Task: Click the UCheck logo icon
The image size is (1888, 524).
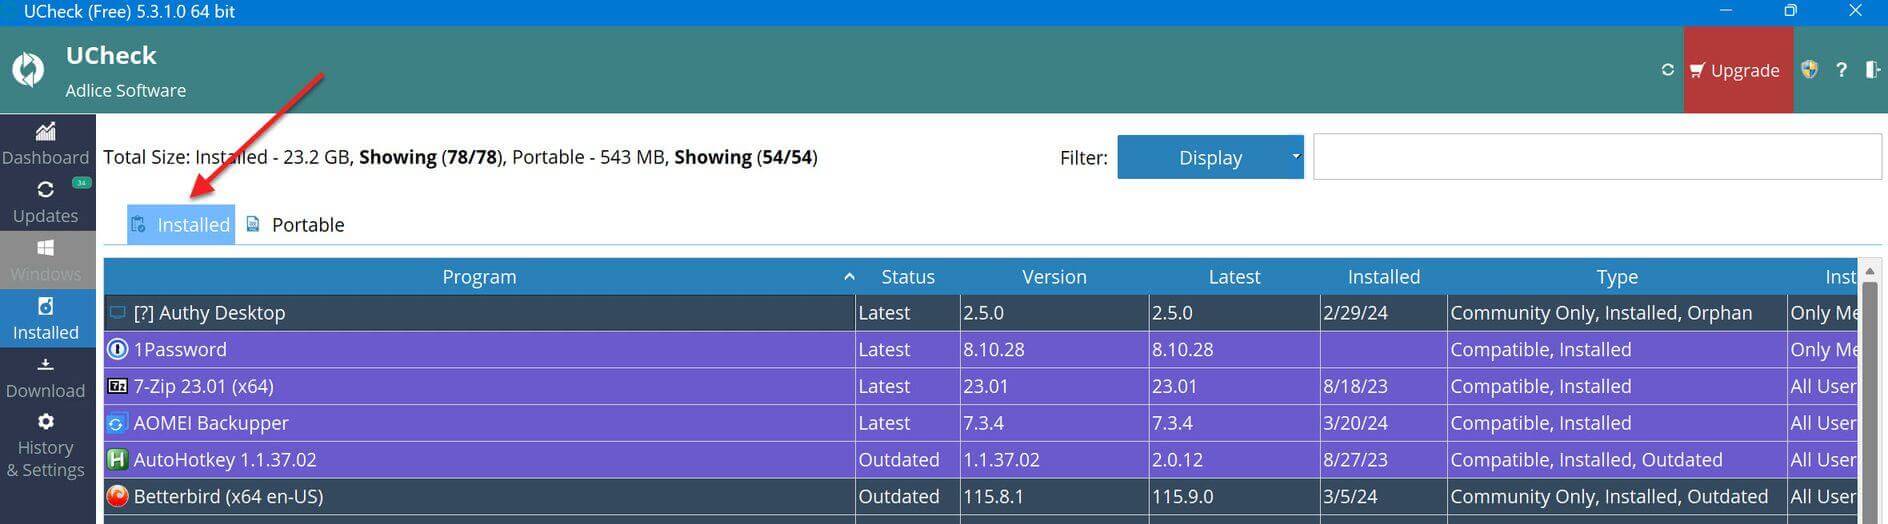Action: point(28,69)
